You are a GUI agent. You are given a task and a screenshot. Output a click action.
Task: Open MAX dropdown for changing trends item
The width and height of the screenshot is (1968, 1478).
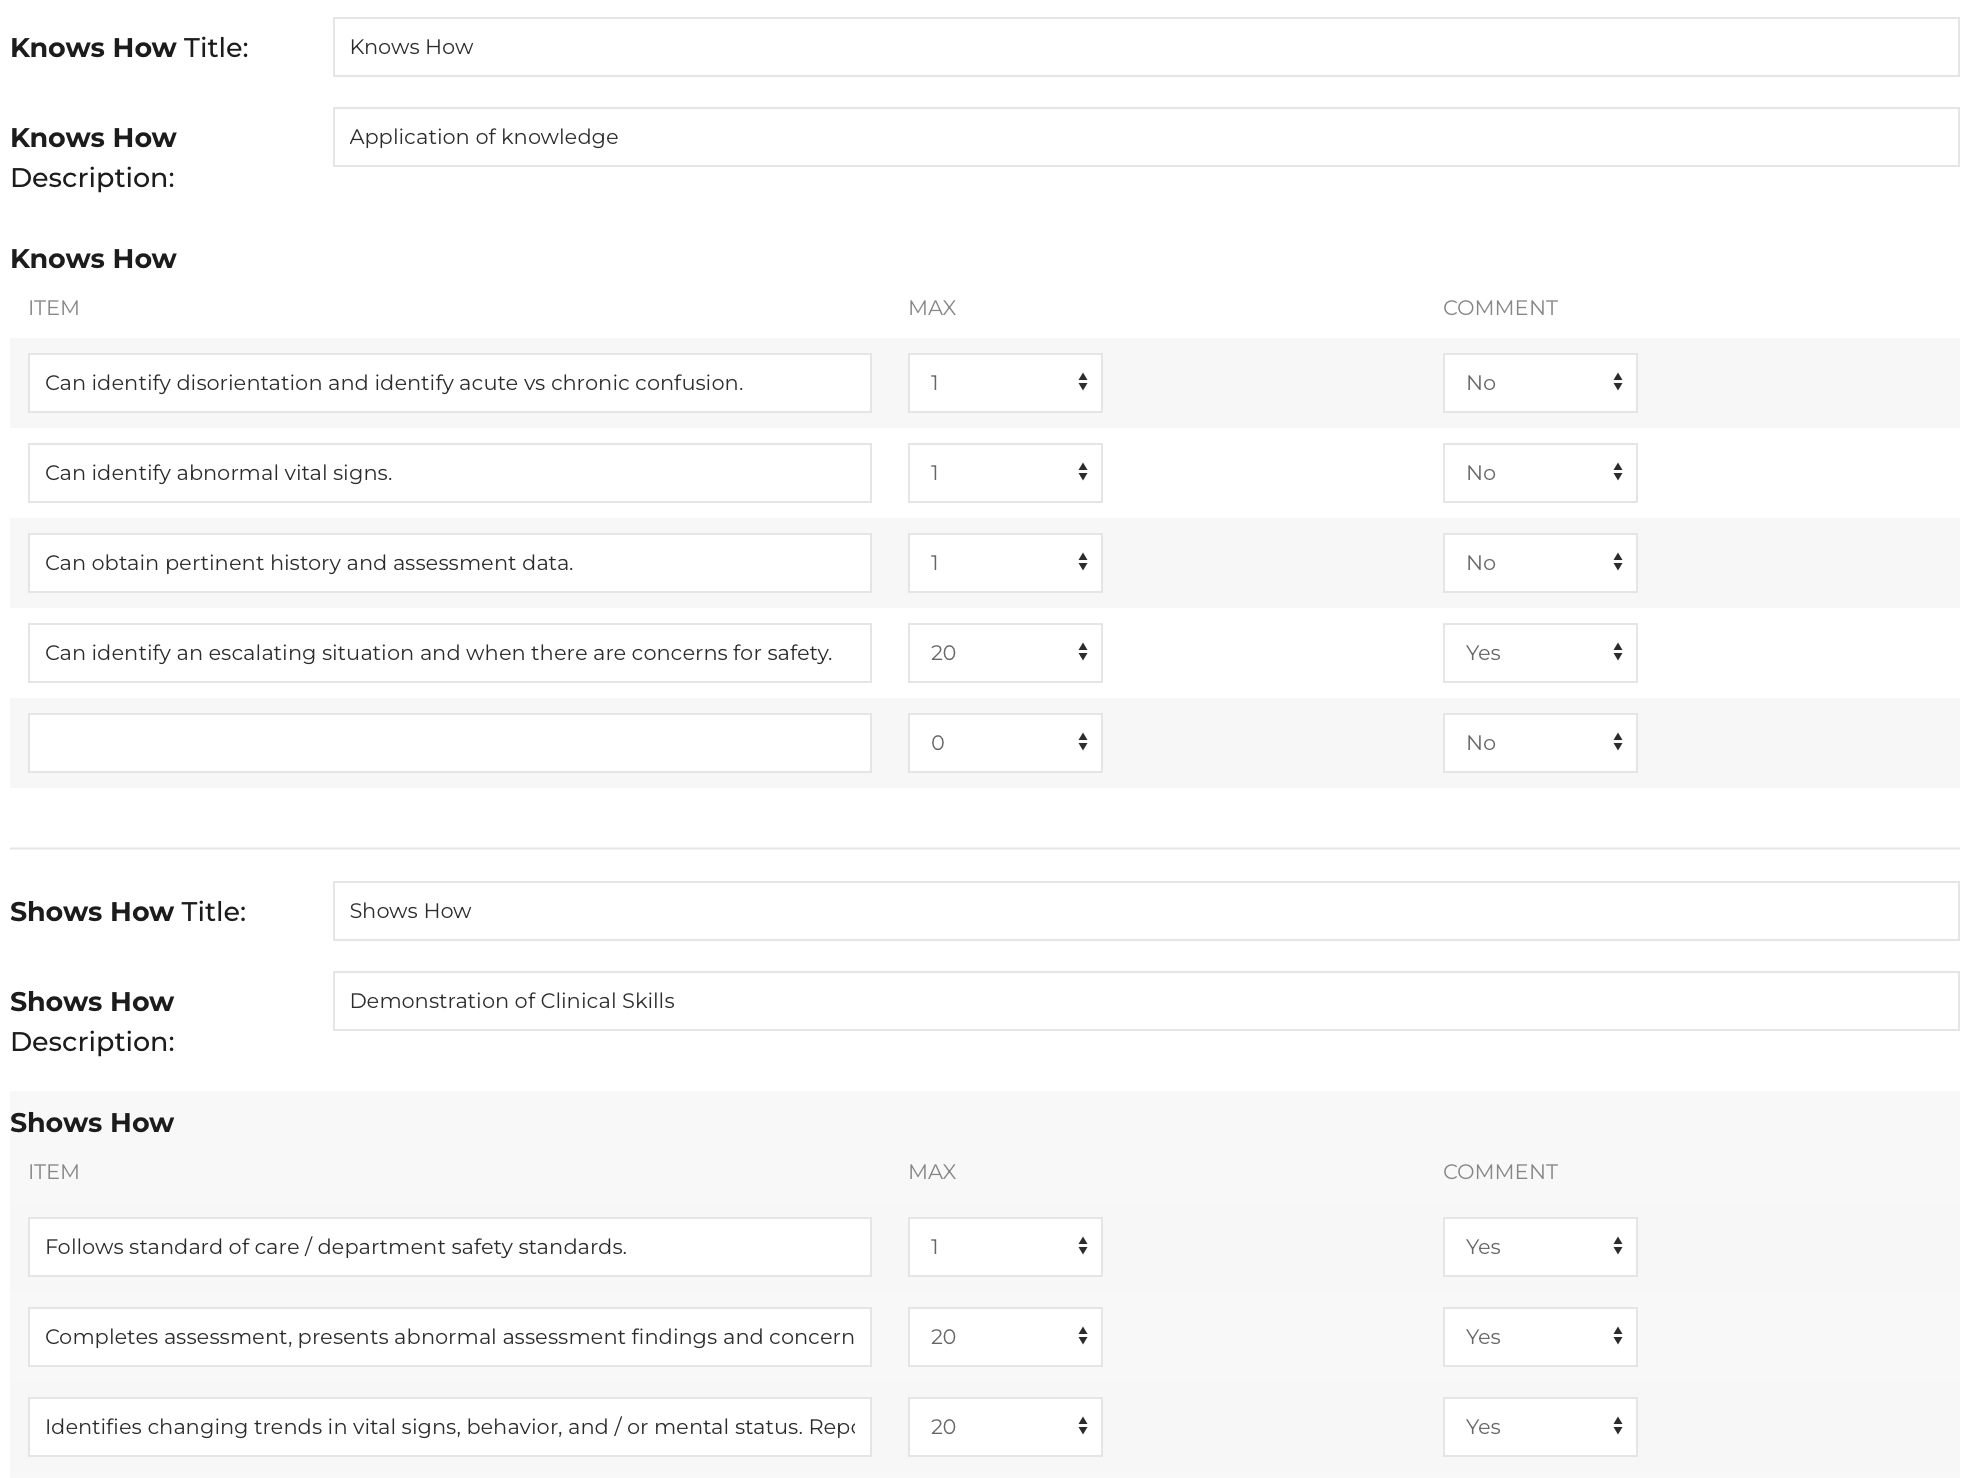pyautogui.click(x=1005, y=1427)
